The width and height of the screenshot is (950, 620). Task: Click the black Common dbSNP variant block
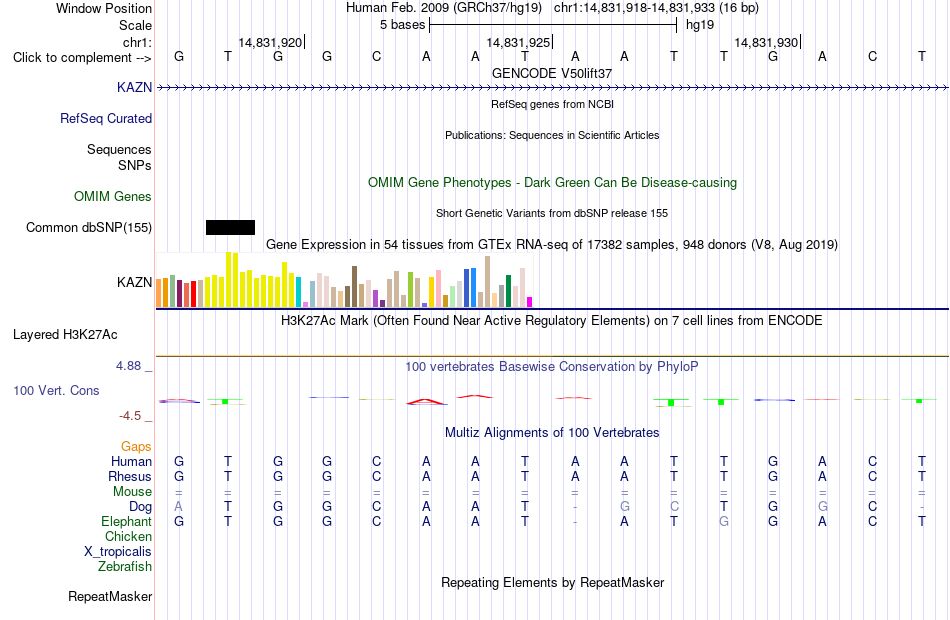point(230,227)
